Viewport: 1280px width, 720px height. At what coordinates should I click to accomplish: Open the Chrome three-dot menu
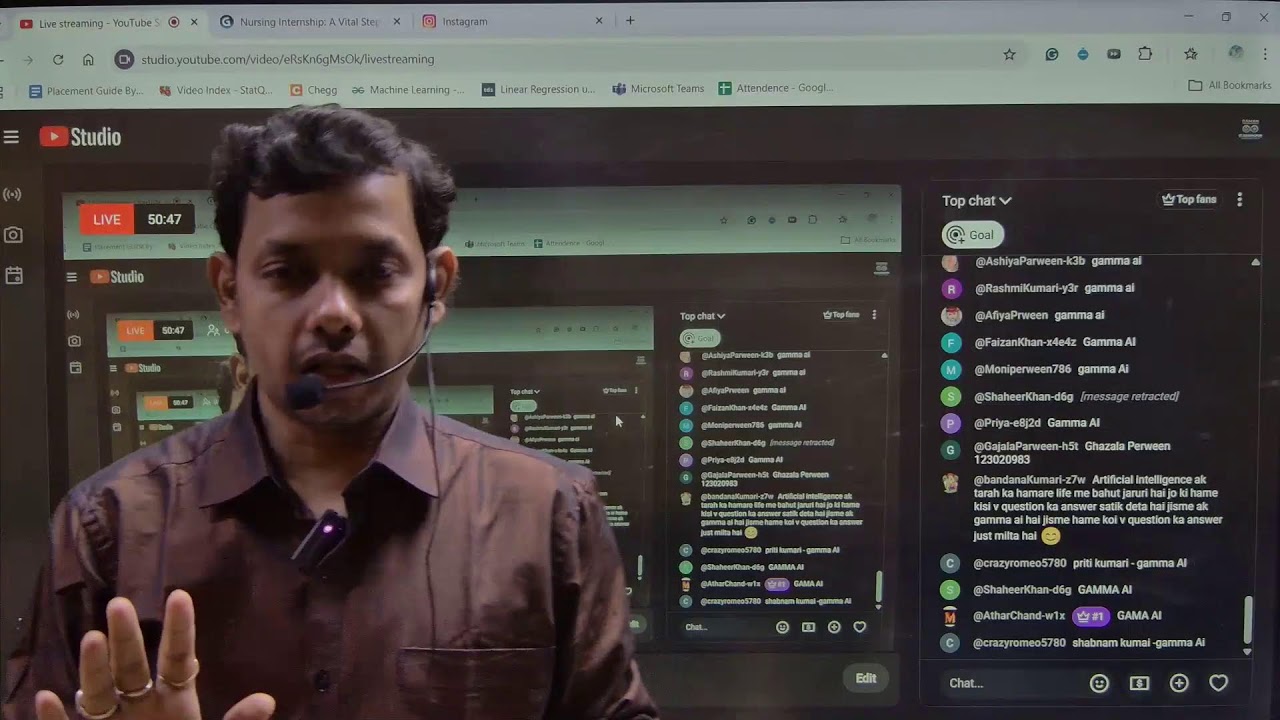pos(1266,55)
